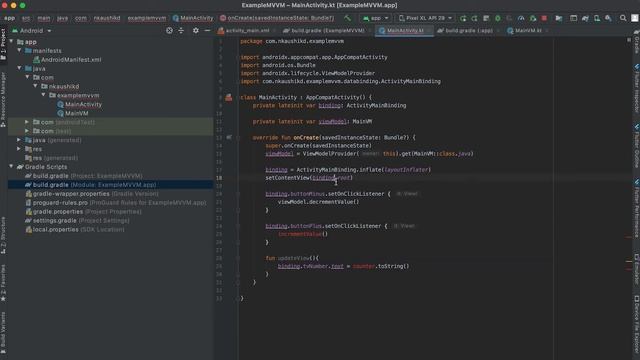This screenshot has height=360, width=640.
Task: Open the Gradle tool window on right edge
Action: 636,41
